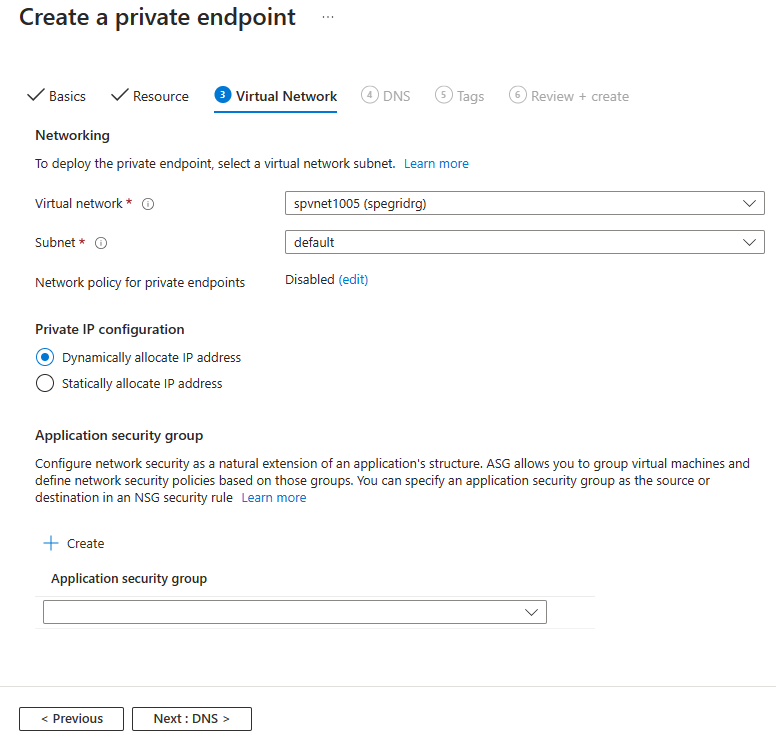Click the ellipsis icon beside the page title
This screenshot has width=776, height=751.
tap(328, 18)
